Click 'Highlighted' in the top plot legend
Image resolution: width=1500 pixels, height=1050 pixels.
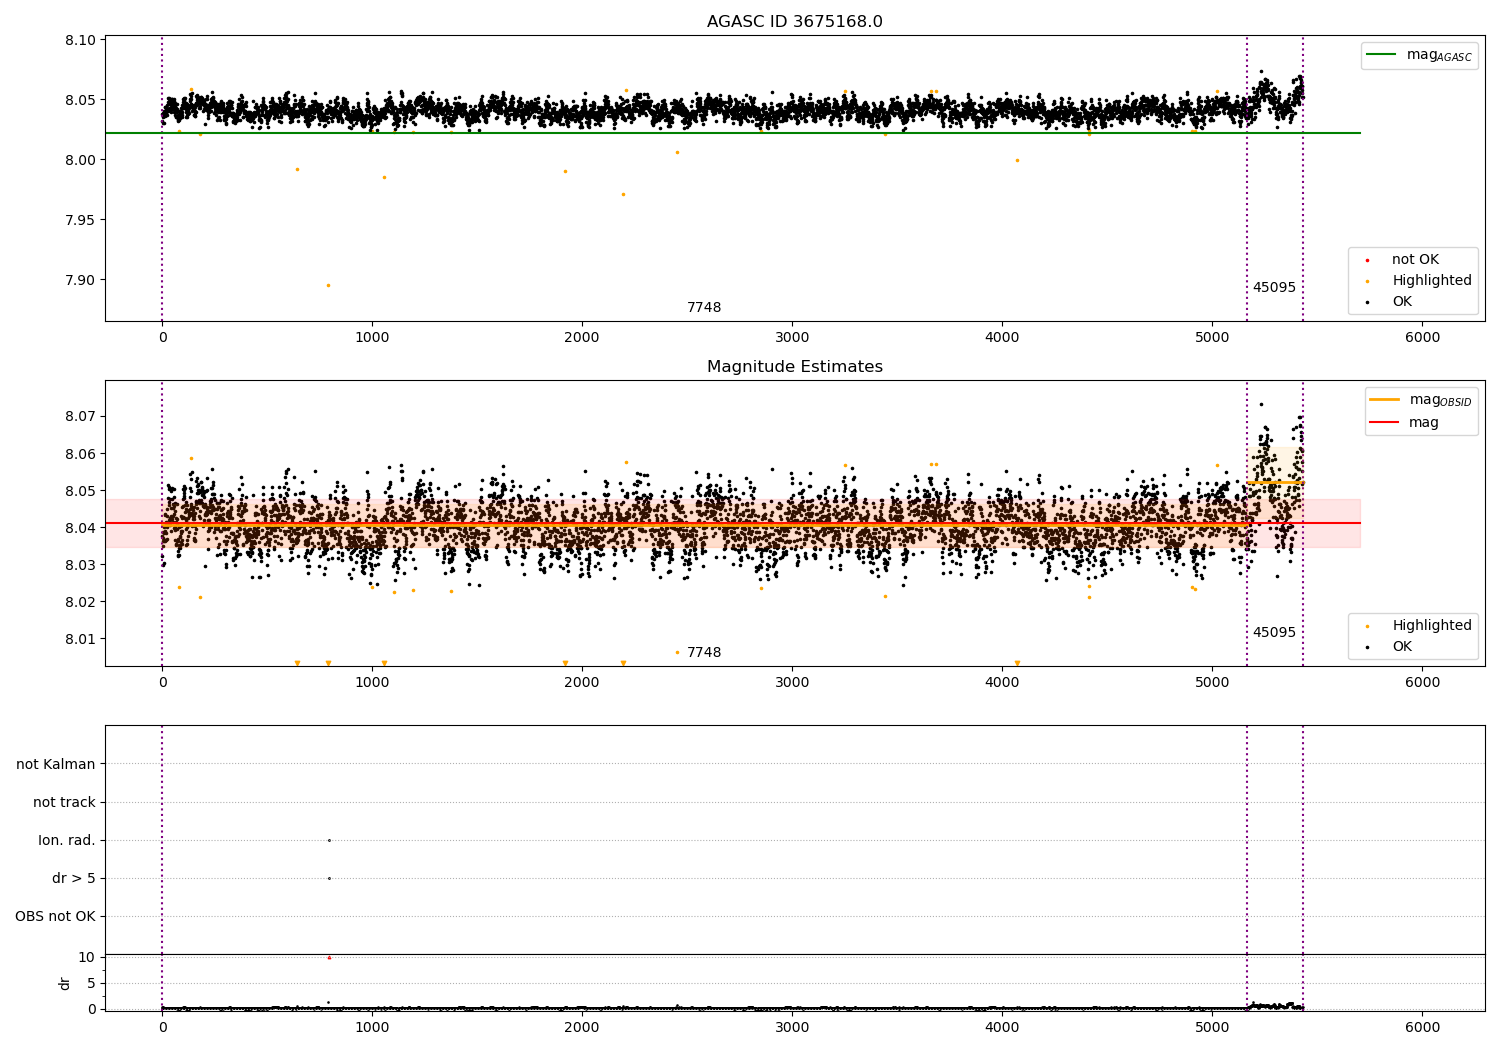coord(1432,281)
